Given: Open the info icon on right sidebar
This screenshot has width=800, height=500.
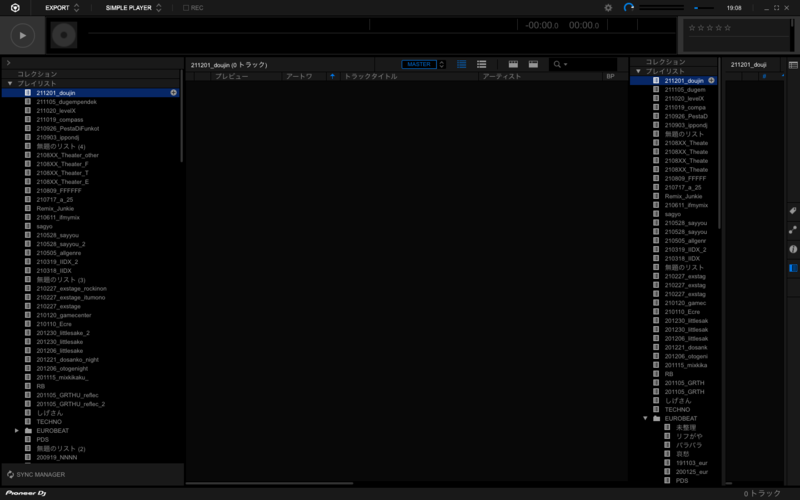Looking at the screenshot, I should pyautogui.click(x=793, y=249).
